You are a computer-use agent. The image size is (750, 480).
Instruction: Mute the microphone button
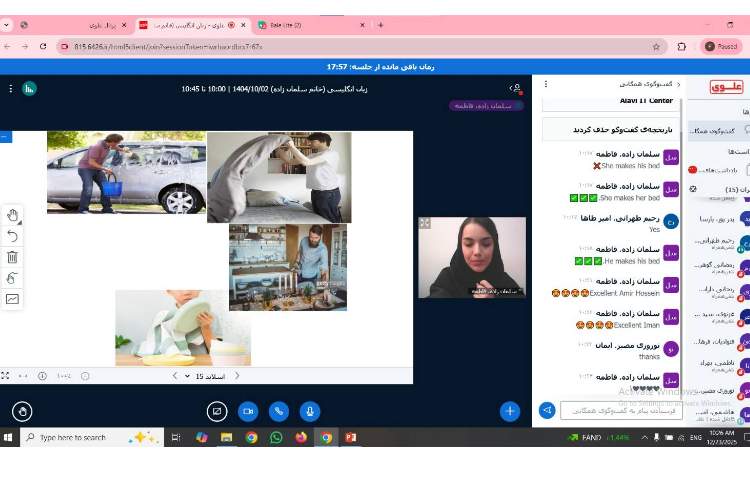tap(310, 412)
